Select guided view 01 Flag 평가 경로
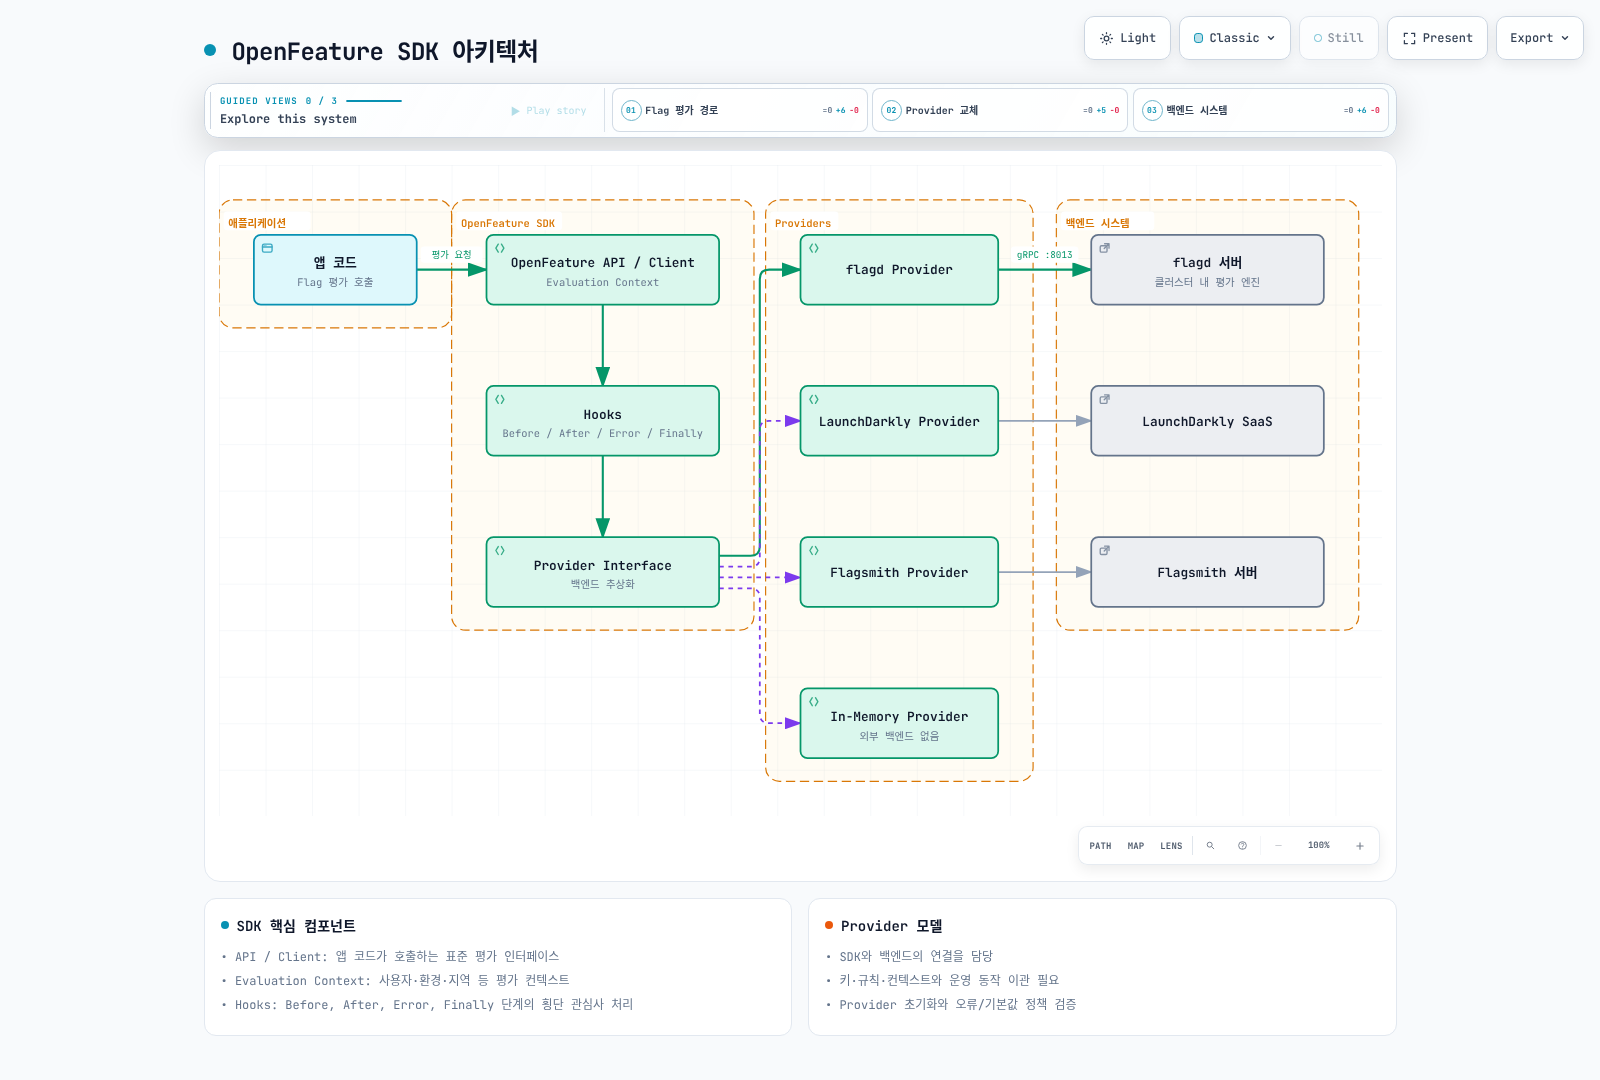 click(x=740, y=110)
